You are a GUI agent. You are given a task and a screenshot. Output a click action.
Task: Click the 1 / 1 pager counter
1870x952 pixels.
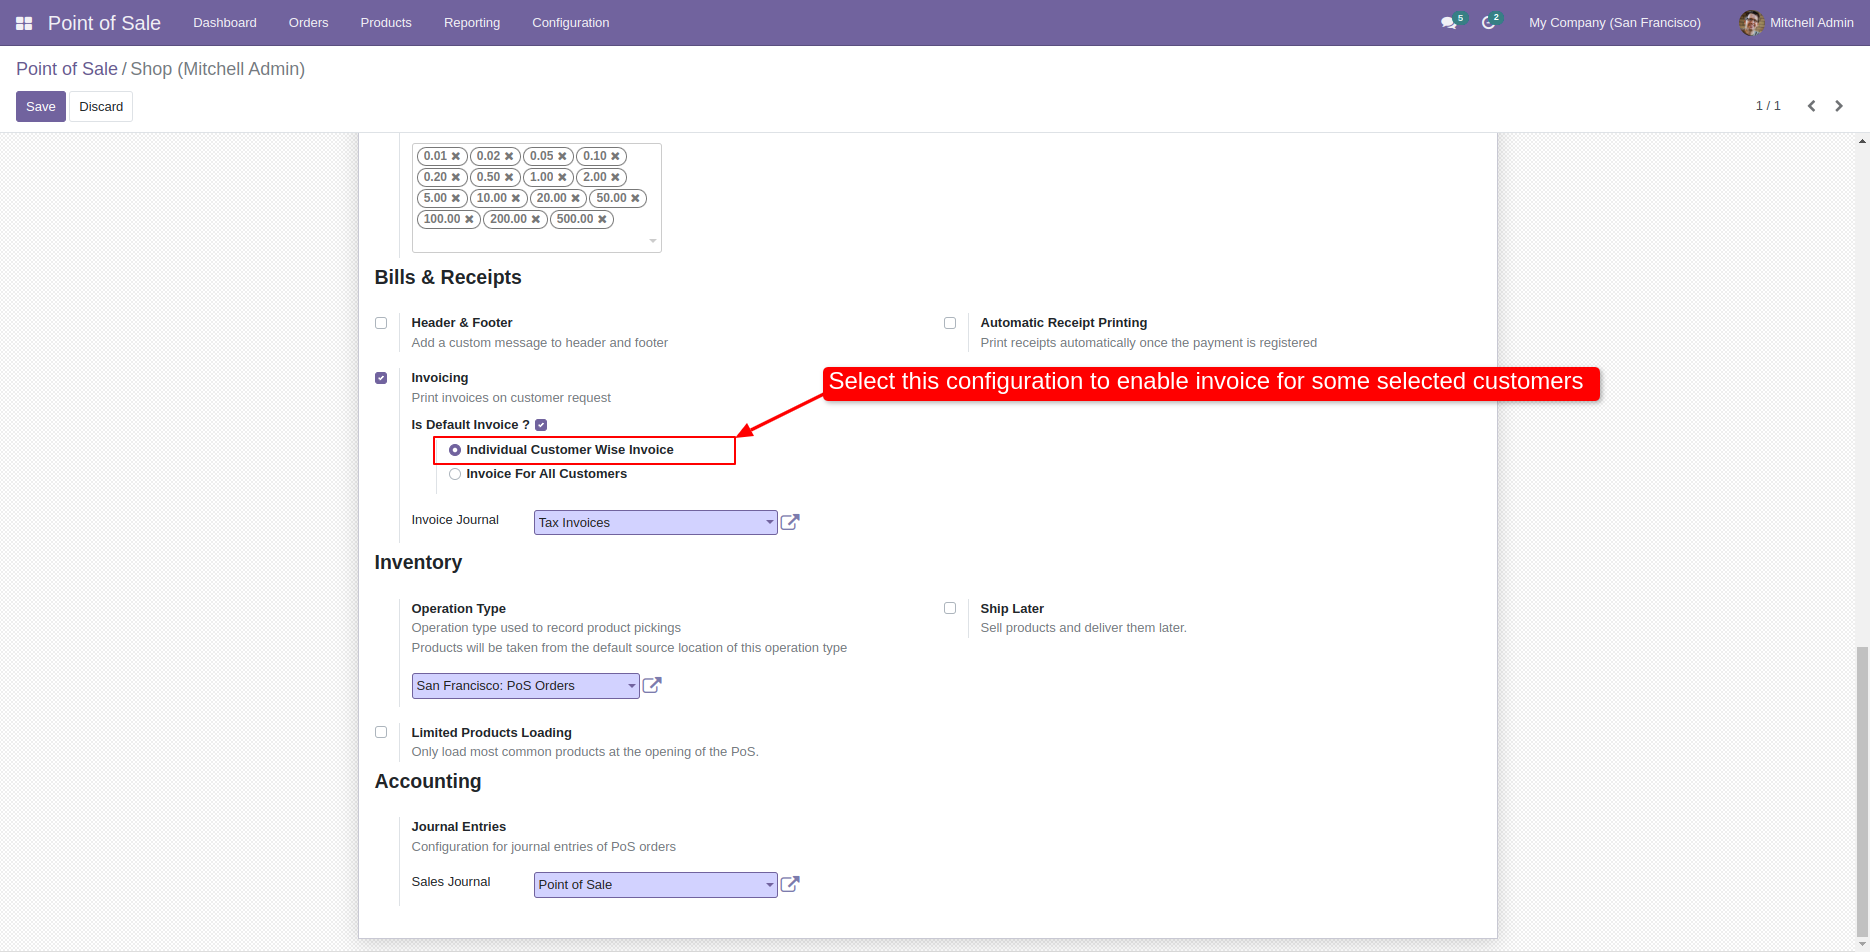1768,106
